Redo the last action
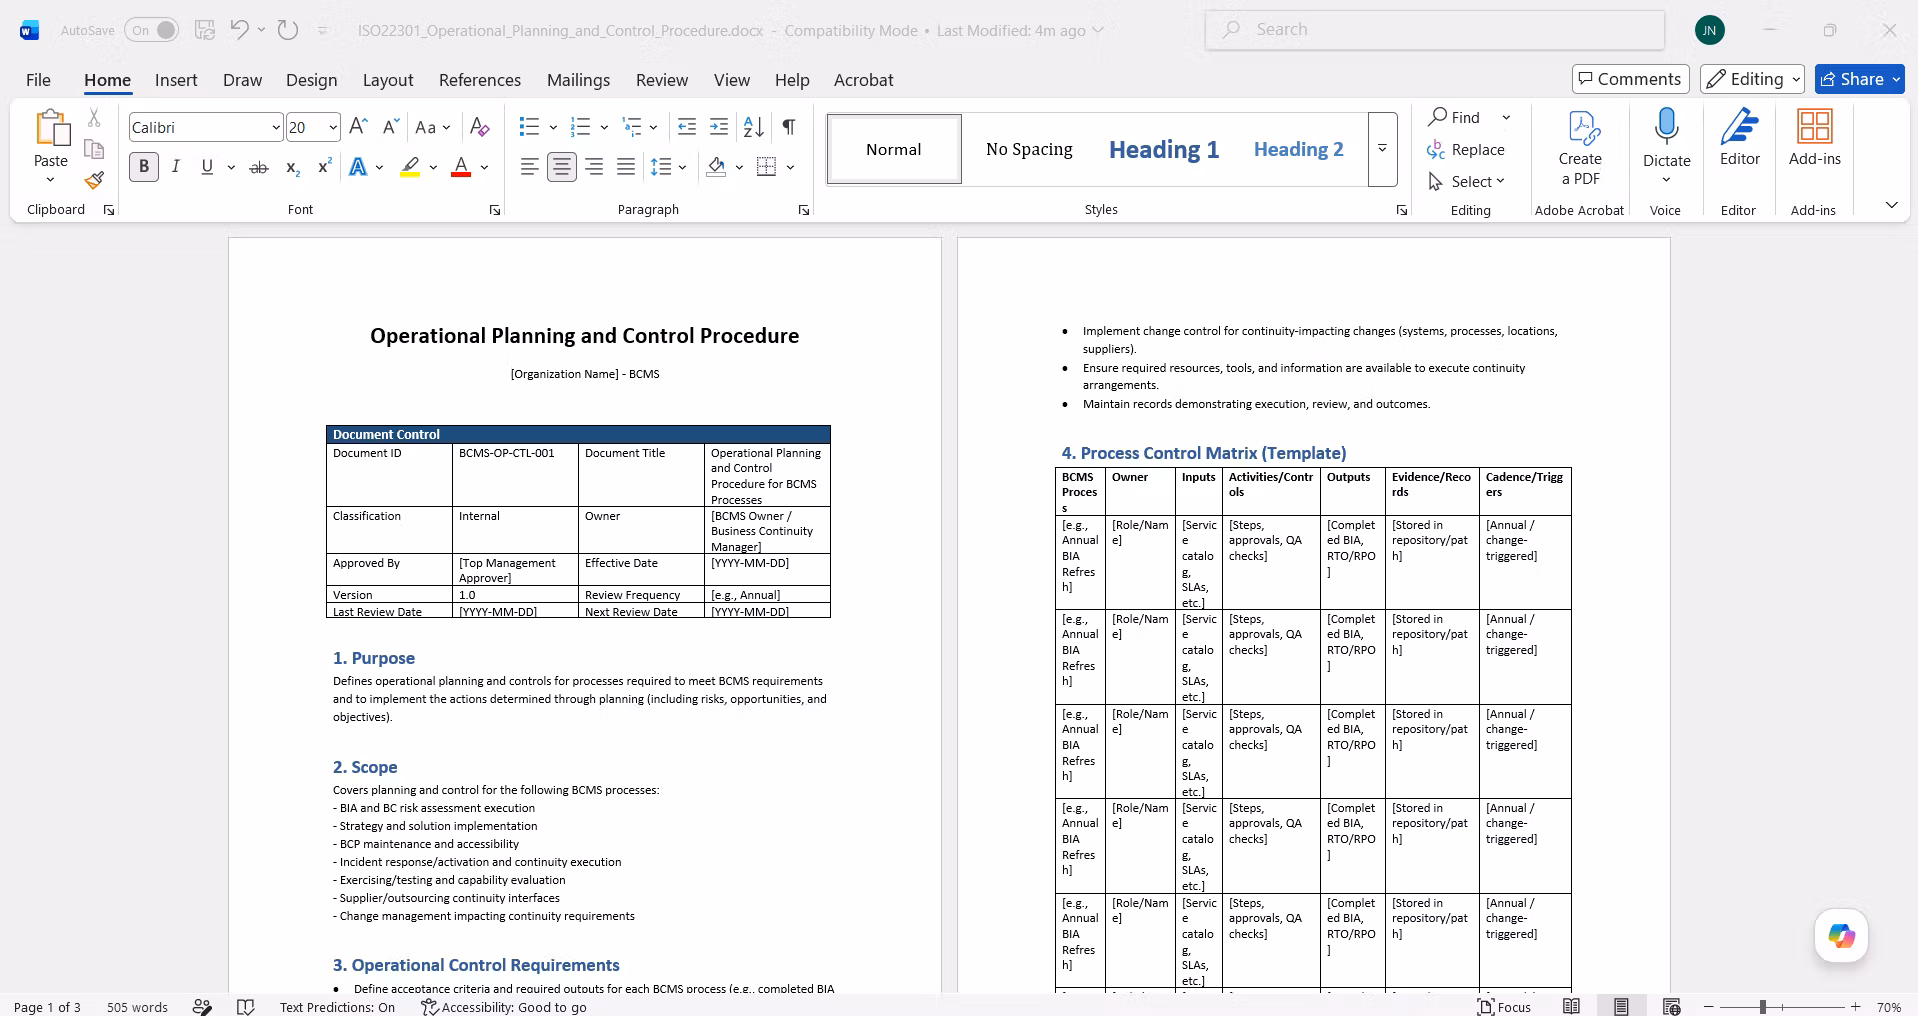Image resolution: width=1918 pixels, height=1016 pixels. click(288, 30)
